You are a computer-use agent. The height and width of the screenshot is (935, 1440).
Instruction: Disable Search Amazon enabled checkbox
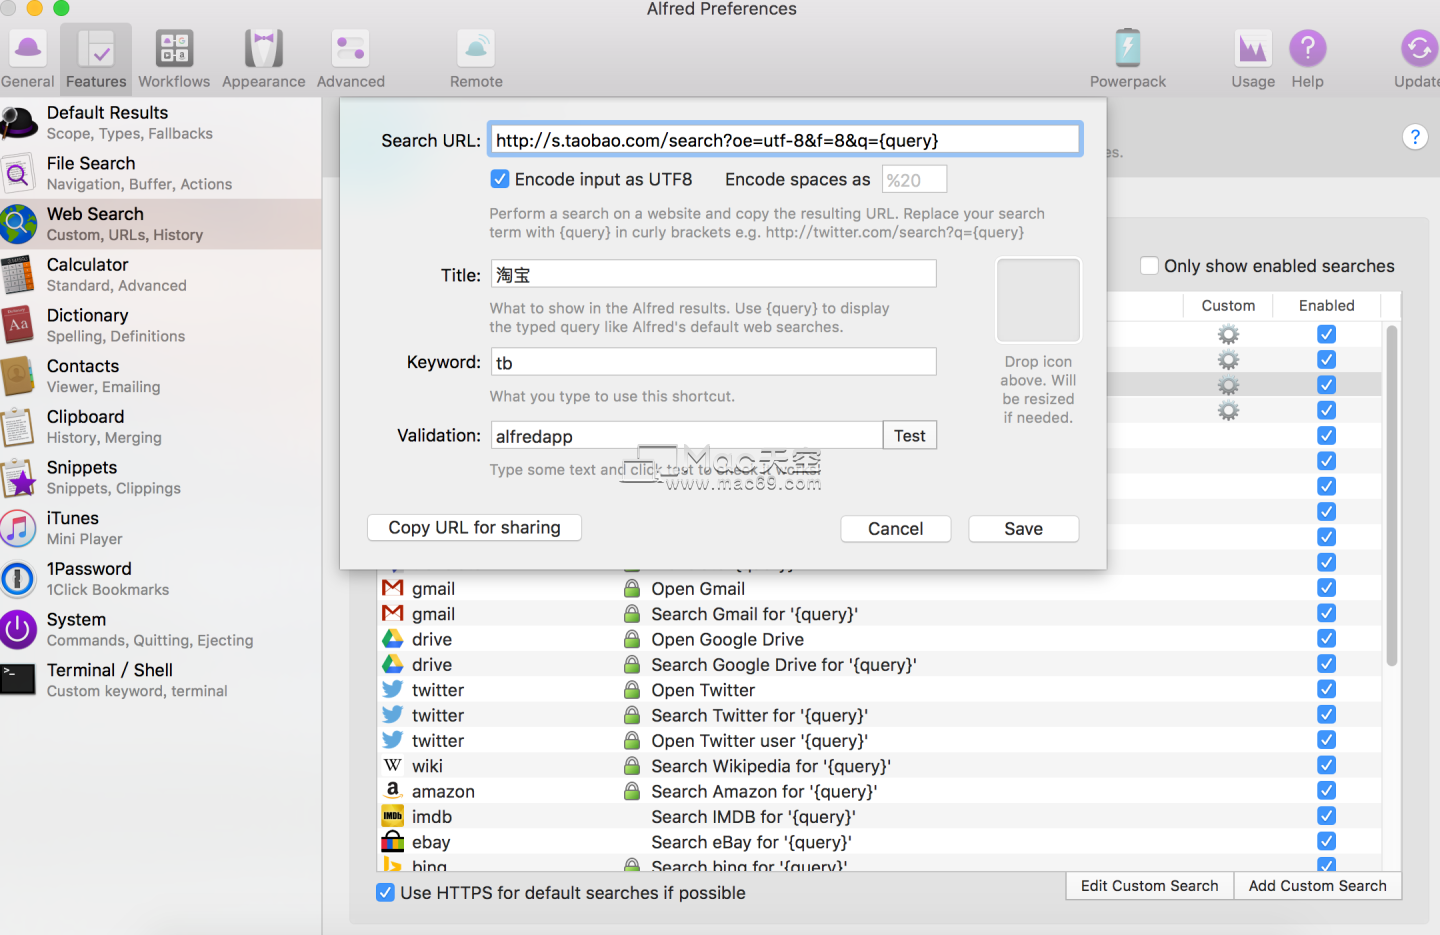1326,790
